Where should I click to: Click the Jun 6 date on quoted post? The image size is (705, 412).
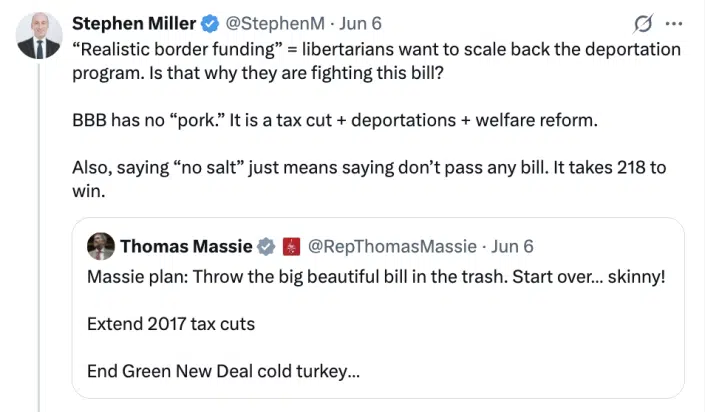[513, 246]
